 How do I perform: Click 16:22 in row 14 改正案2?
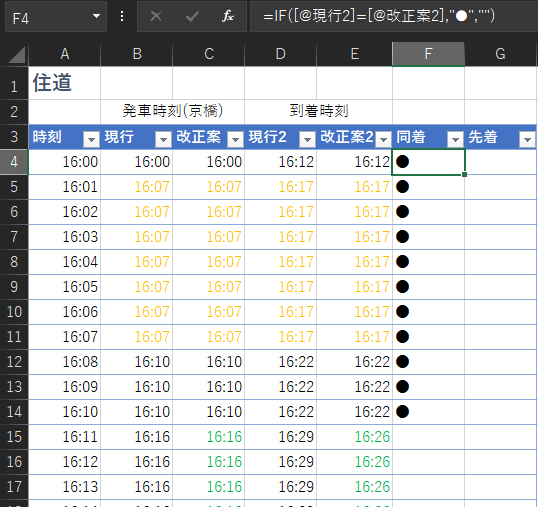coord(354,412)
